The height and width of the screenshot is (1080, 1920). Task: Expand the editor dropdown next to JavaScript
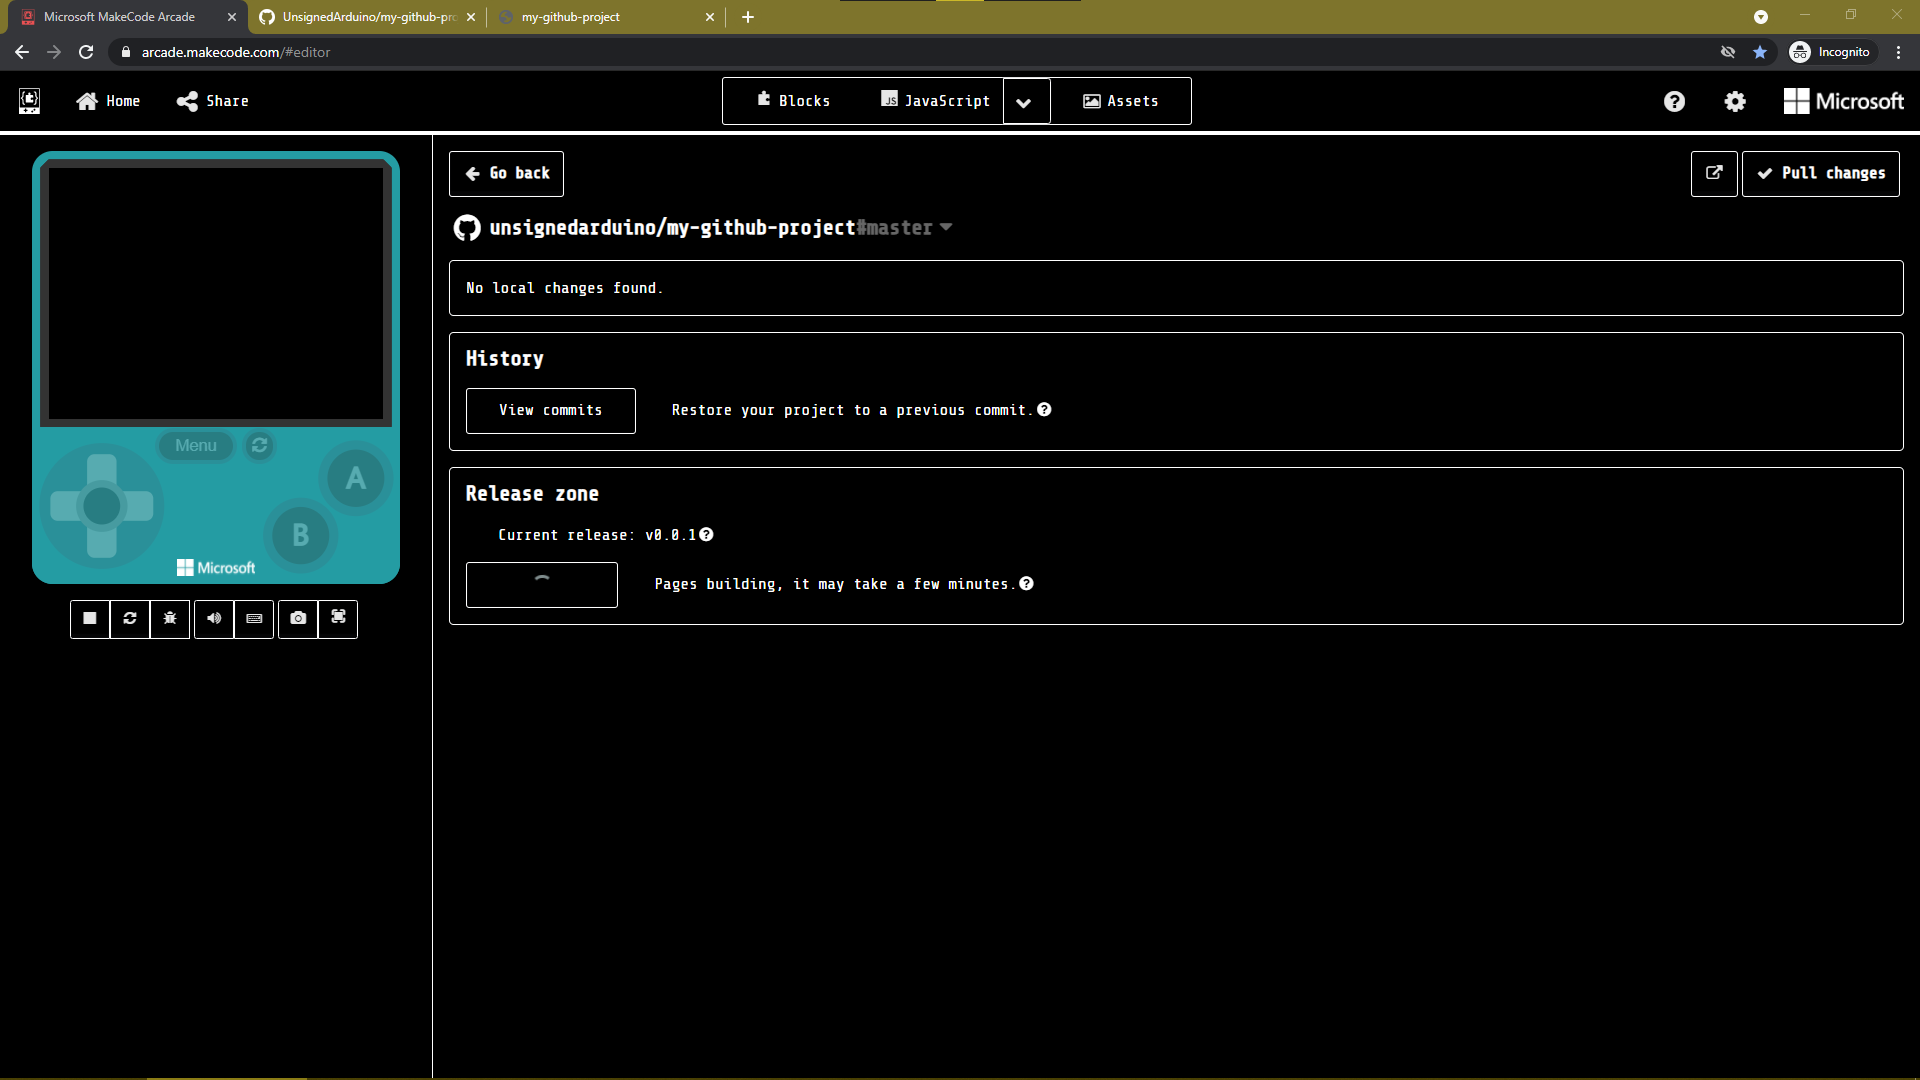pos(1024,102)
